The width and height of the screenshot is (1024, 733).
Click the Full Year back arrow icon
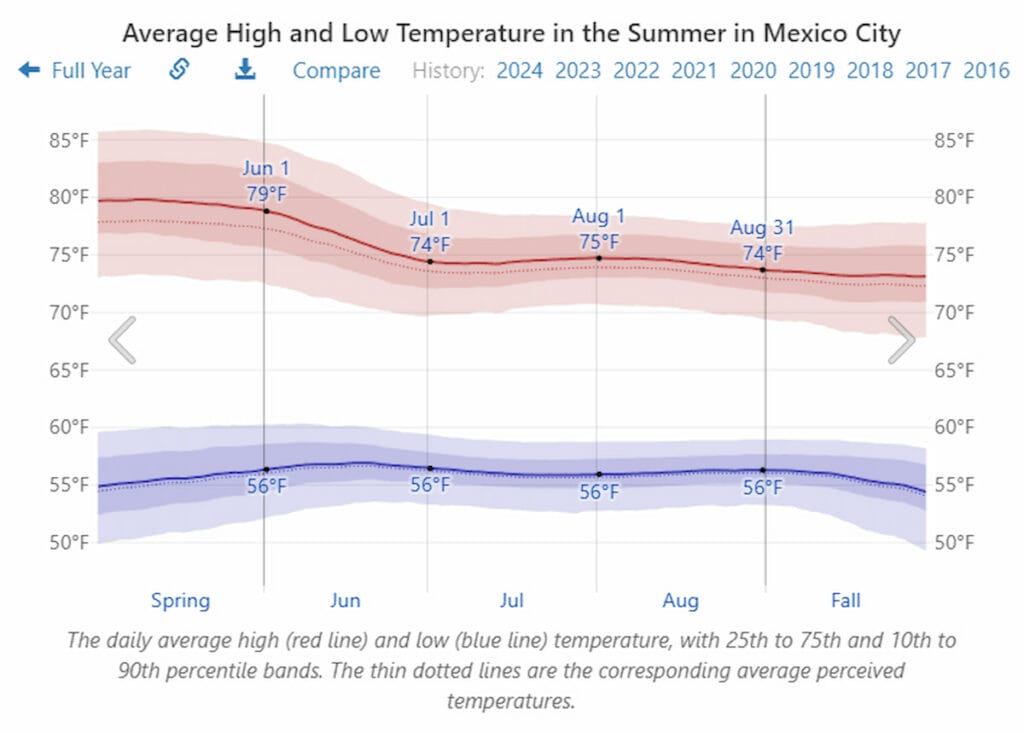[29, 70]
